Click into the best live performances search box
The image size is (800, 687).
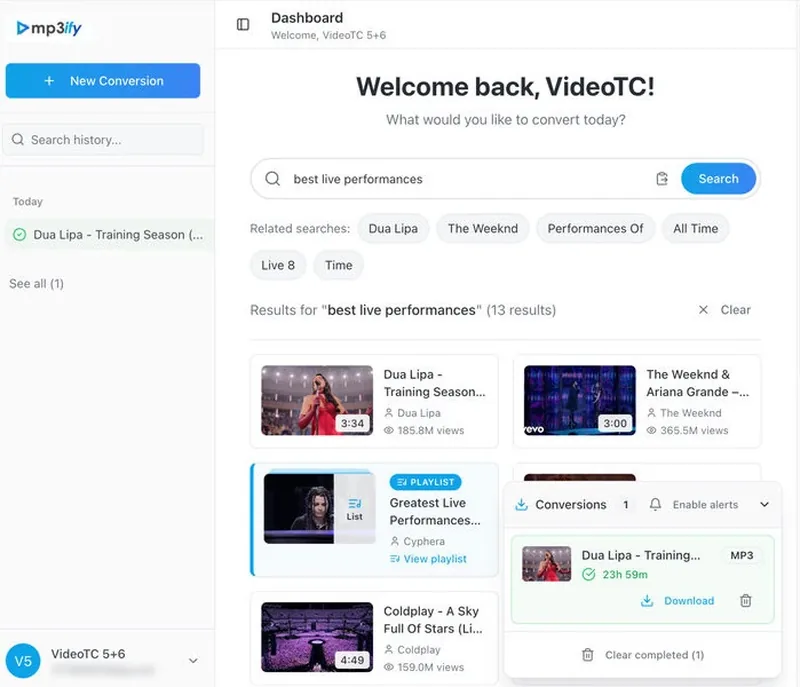click(469, 179)
